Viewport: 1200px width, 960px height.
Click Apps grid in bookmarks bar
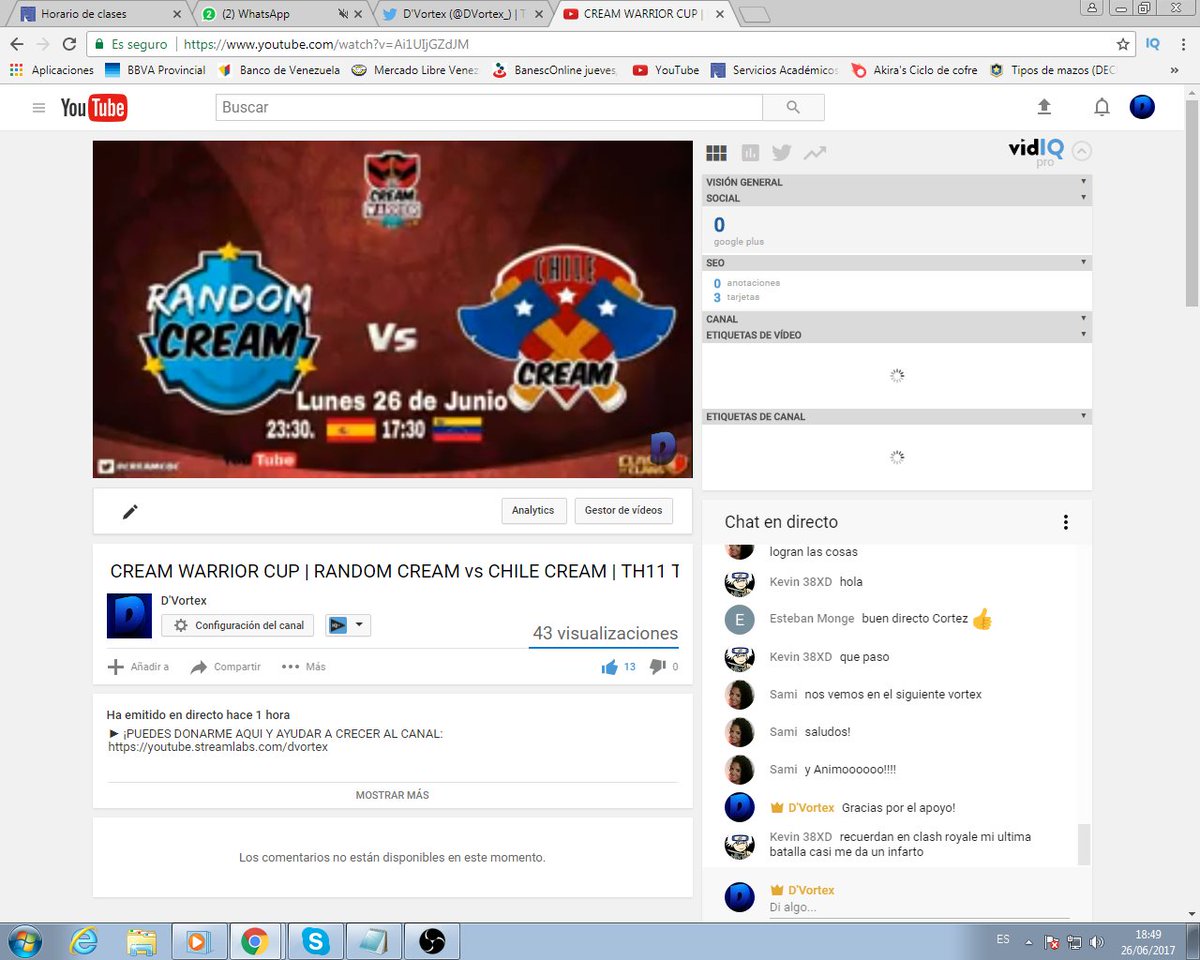pos(16,70)
